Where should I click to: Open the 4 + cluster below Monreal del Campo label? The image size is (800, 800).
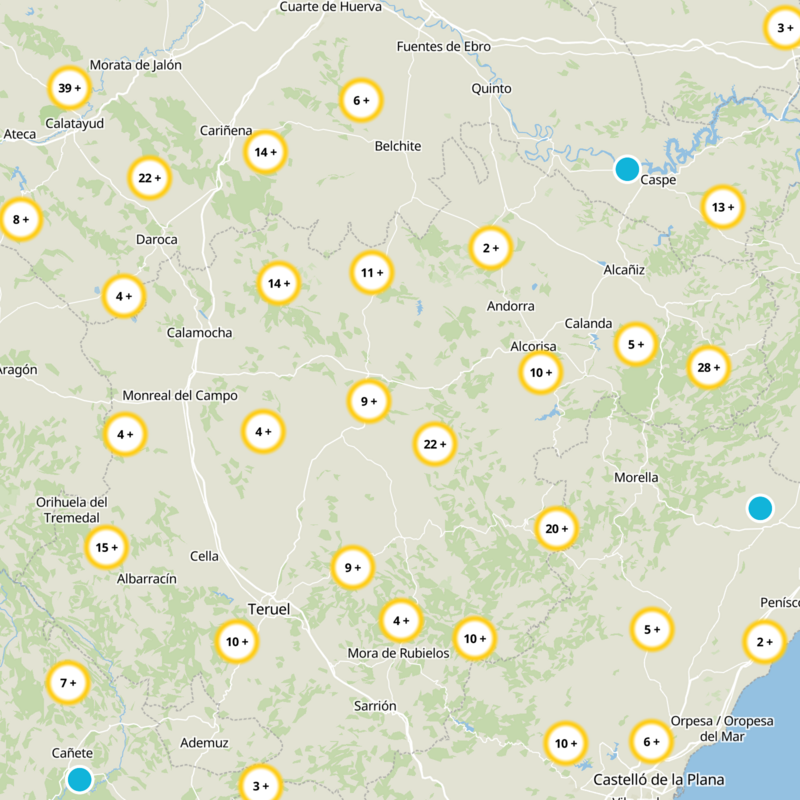pyautogui.click(x=125, y=434)
